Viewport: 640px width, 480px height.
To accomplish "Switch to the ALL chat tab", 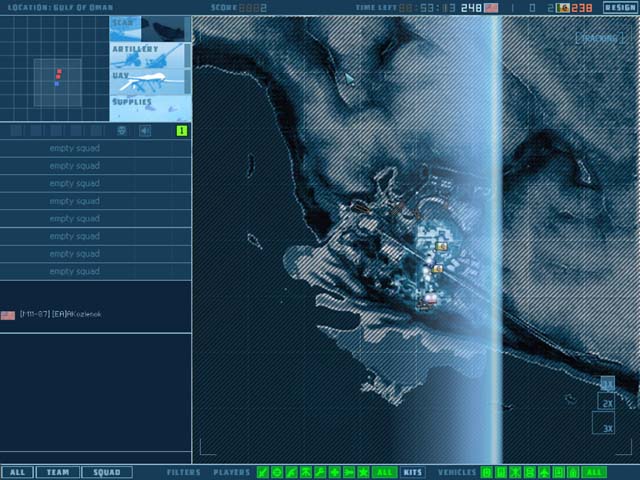I will (x=16, y=472).
